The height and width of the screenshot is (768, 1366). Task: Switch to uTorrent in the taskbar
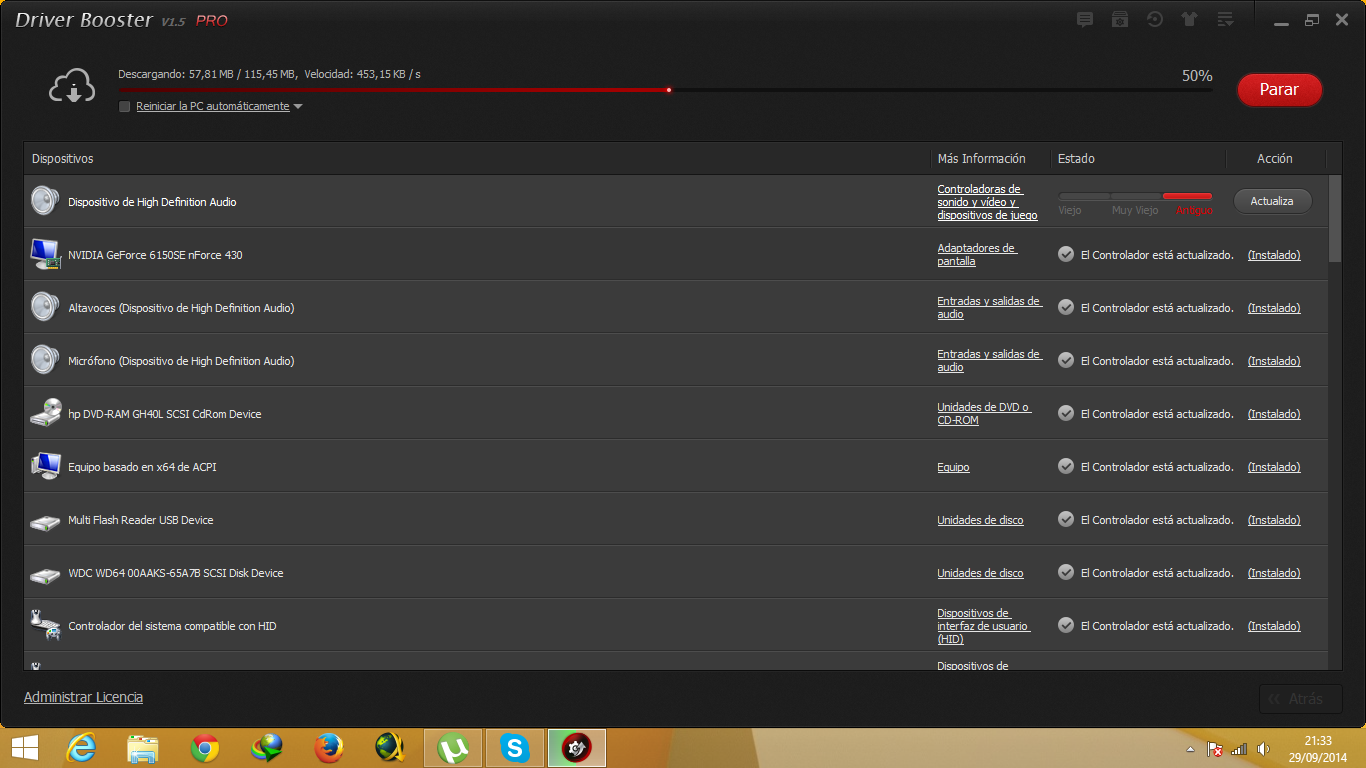453,748
